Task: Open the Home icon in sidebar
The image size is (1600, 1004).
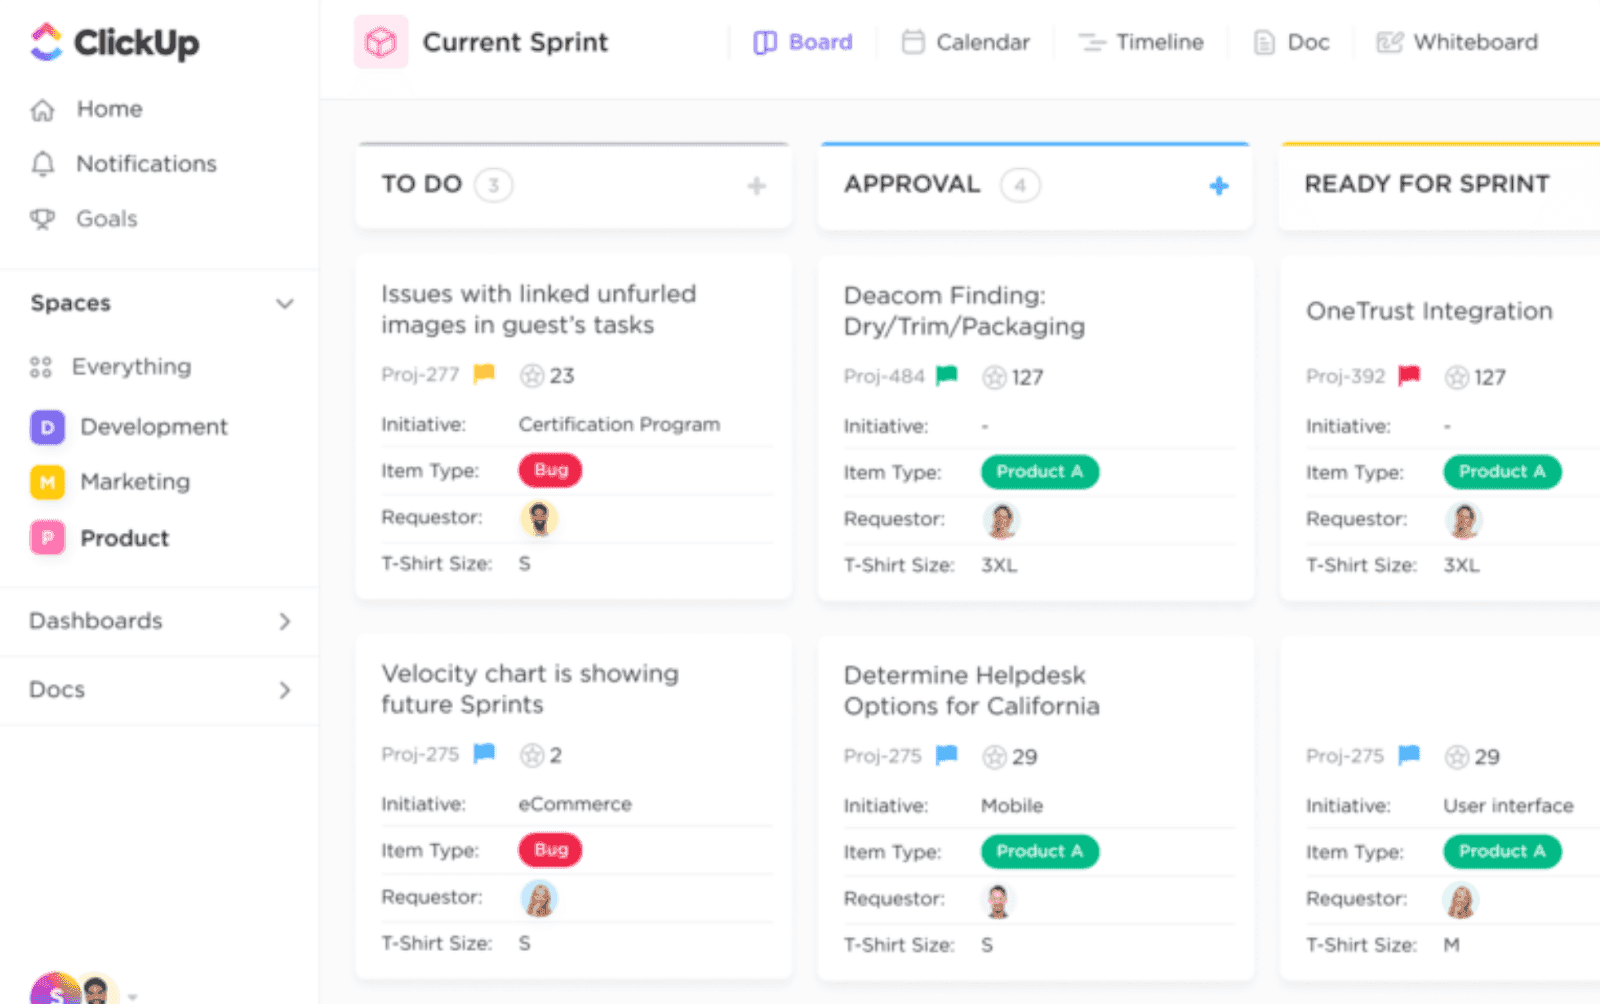Action: click(42, 109)
